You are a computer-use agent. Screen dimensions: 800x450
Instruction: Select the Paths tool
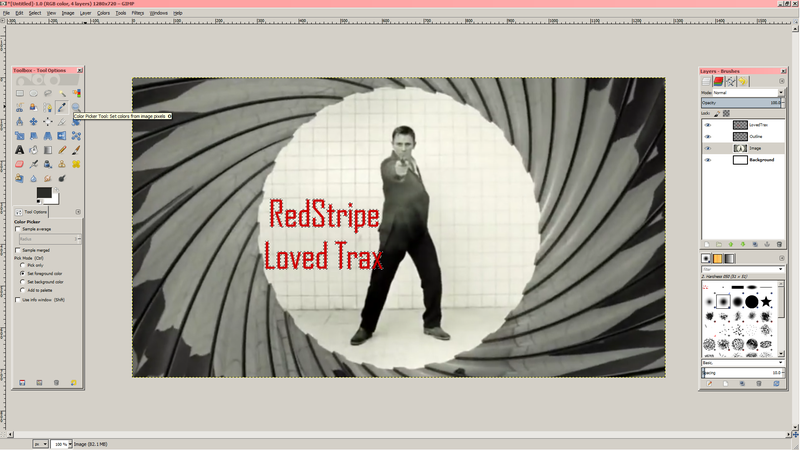47,107
